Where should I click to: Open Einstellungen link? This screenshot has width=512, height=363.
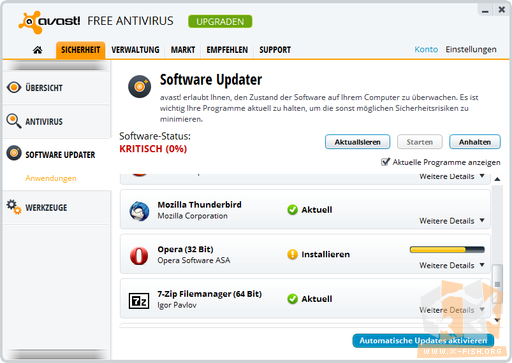coord(471,49)
